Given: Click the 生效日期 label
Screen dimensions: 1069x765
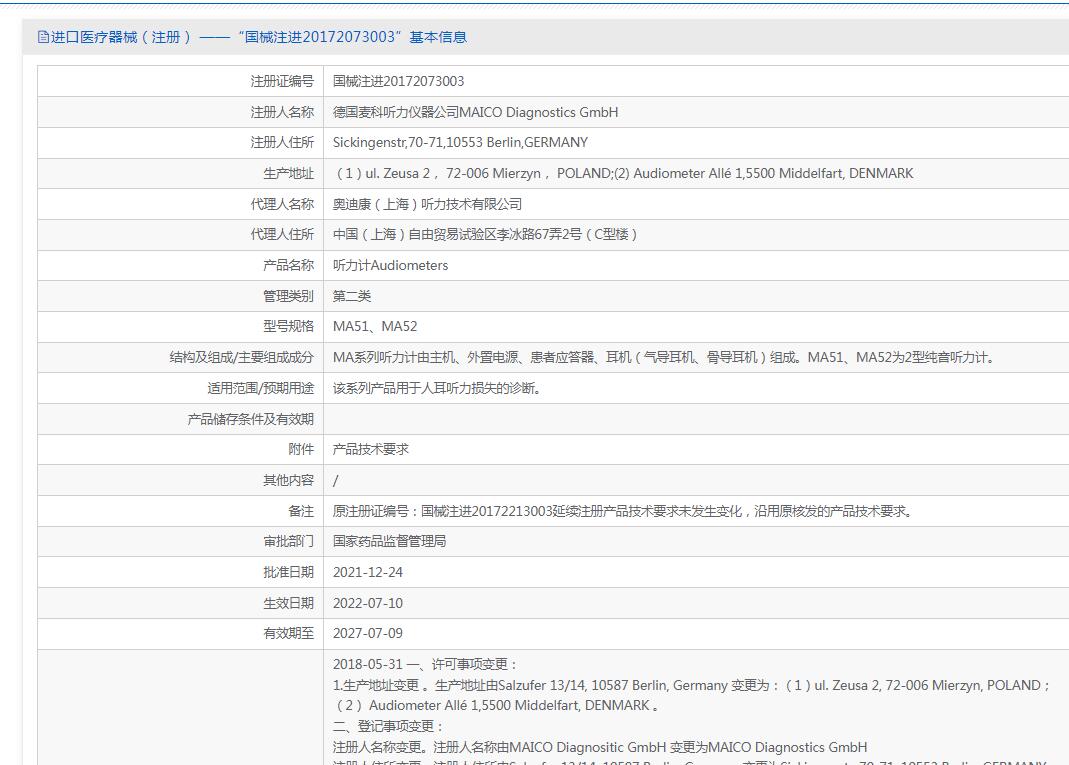Looking at the screenshot, I should (x=288, y=603).
